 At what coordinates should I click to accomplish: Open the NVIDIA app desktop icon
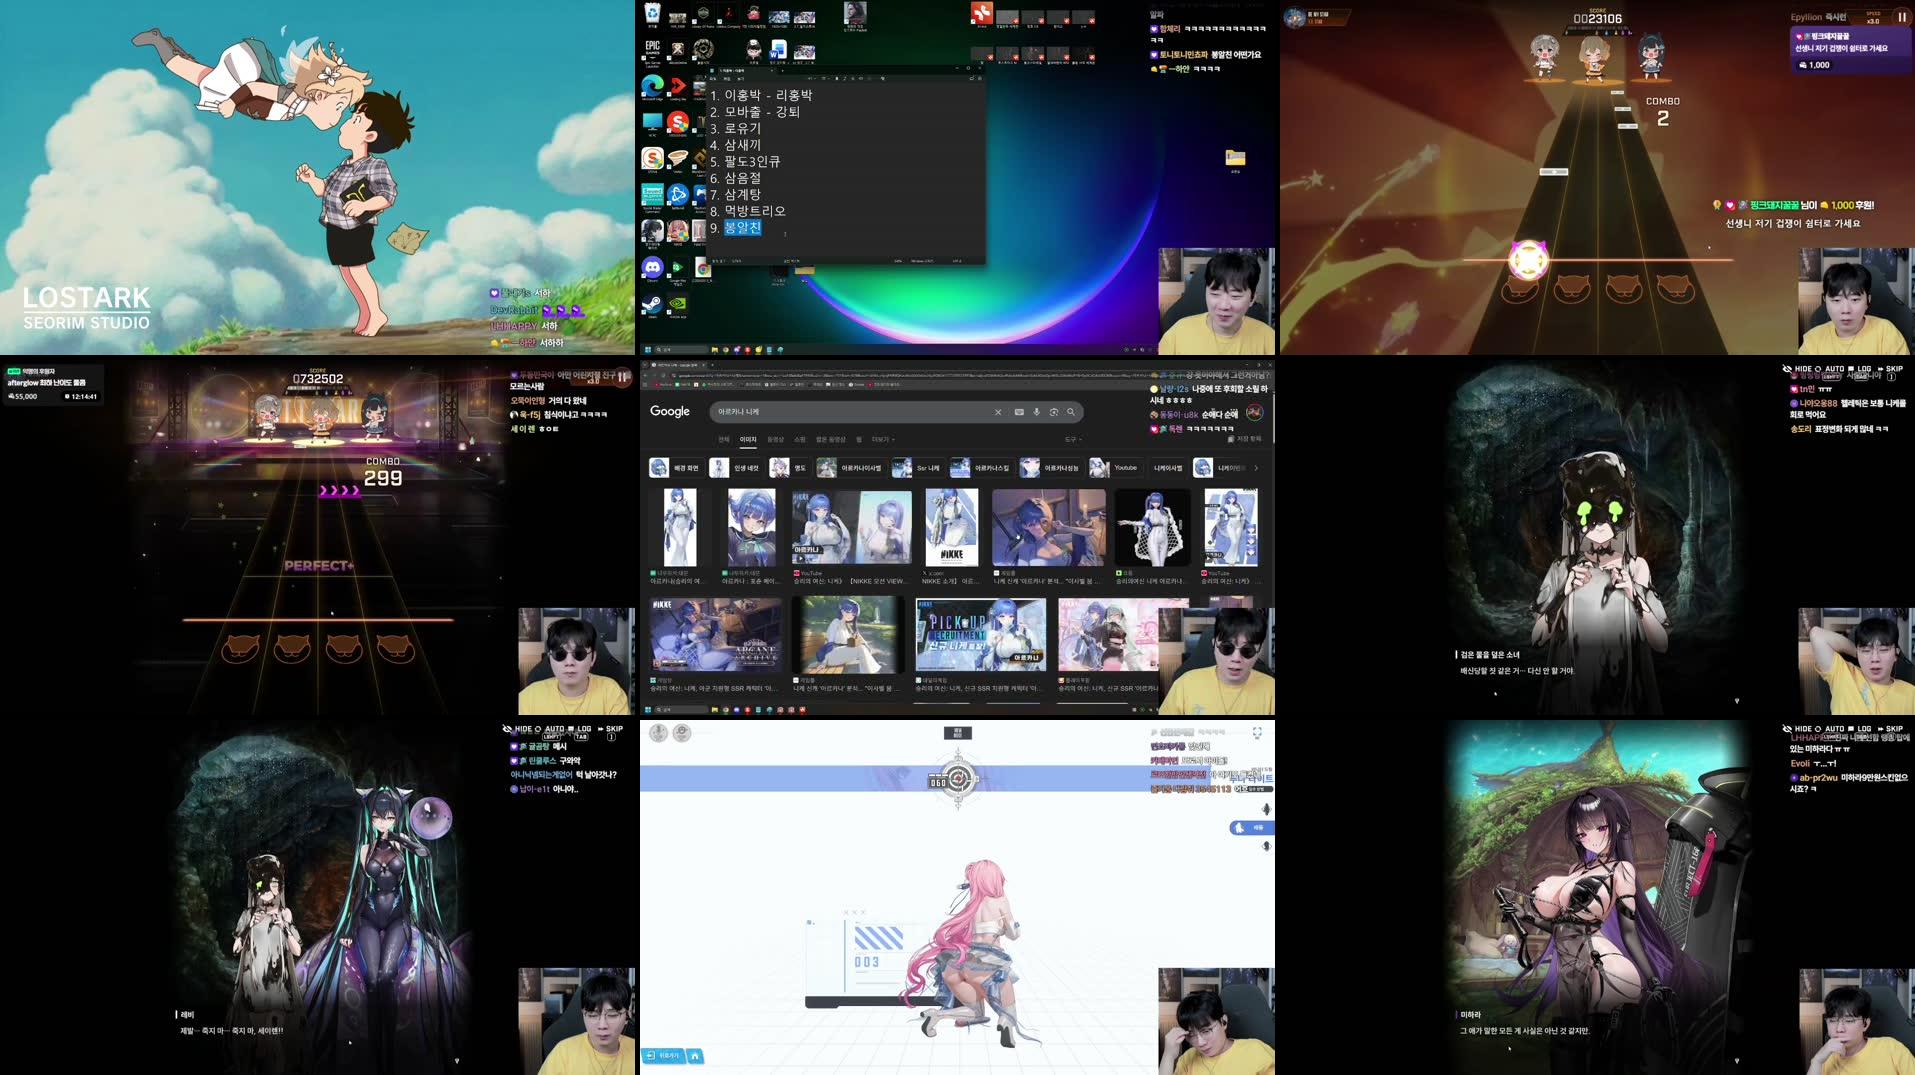click(677, 304)
